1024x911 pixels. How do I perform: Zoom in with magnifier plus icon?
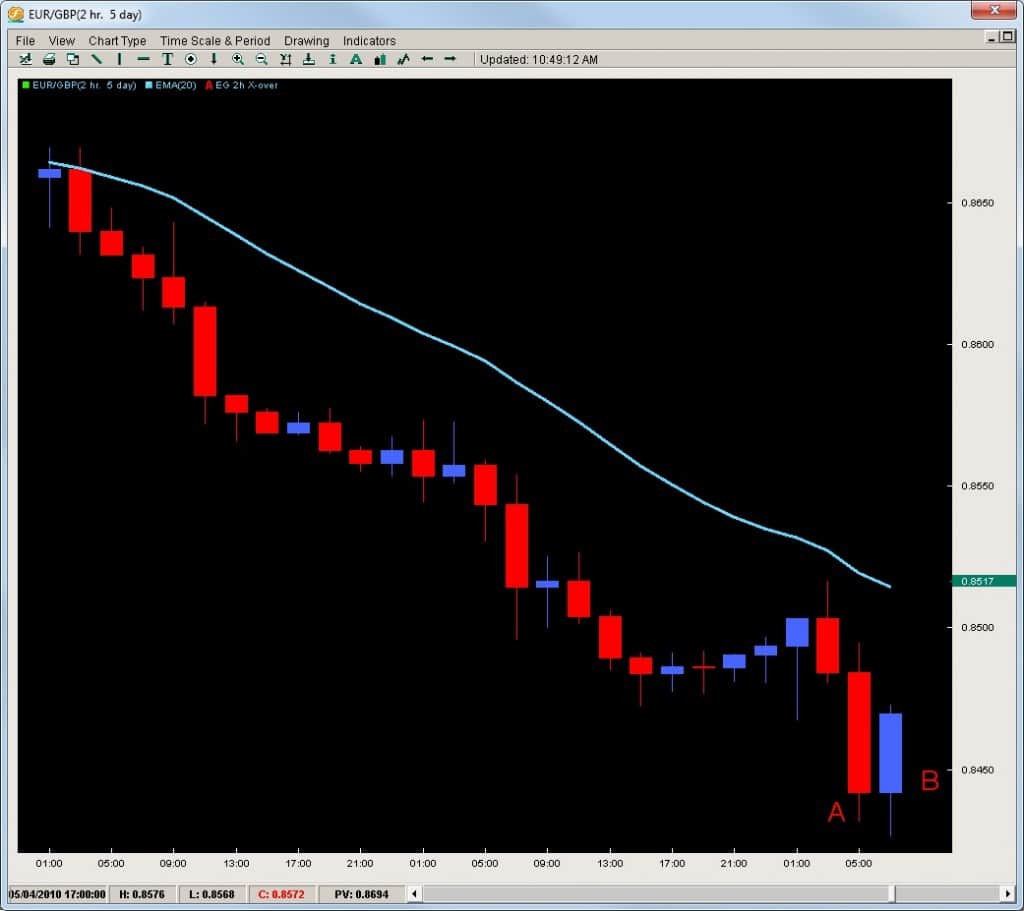[x=238, y=59]
